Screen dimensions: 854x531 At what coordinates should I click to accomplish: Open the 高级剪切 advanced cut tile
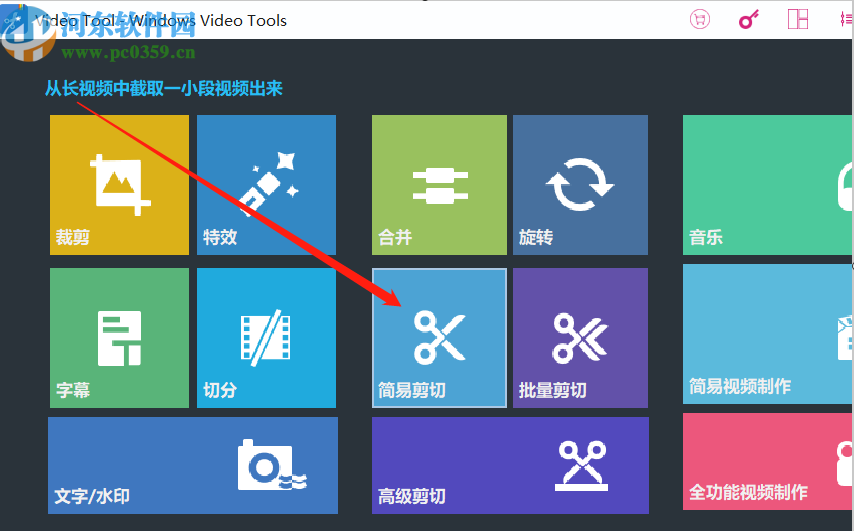pyautogui.click(x=510, y=466)
